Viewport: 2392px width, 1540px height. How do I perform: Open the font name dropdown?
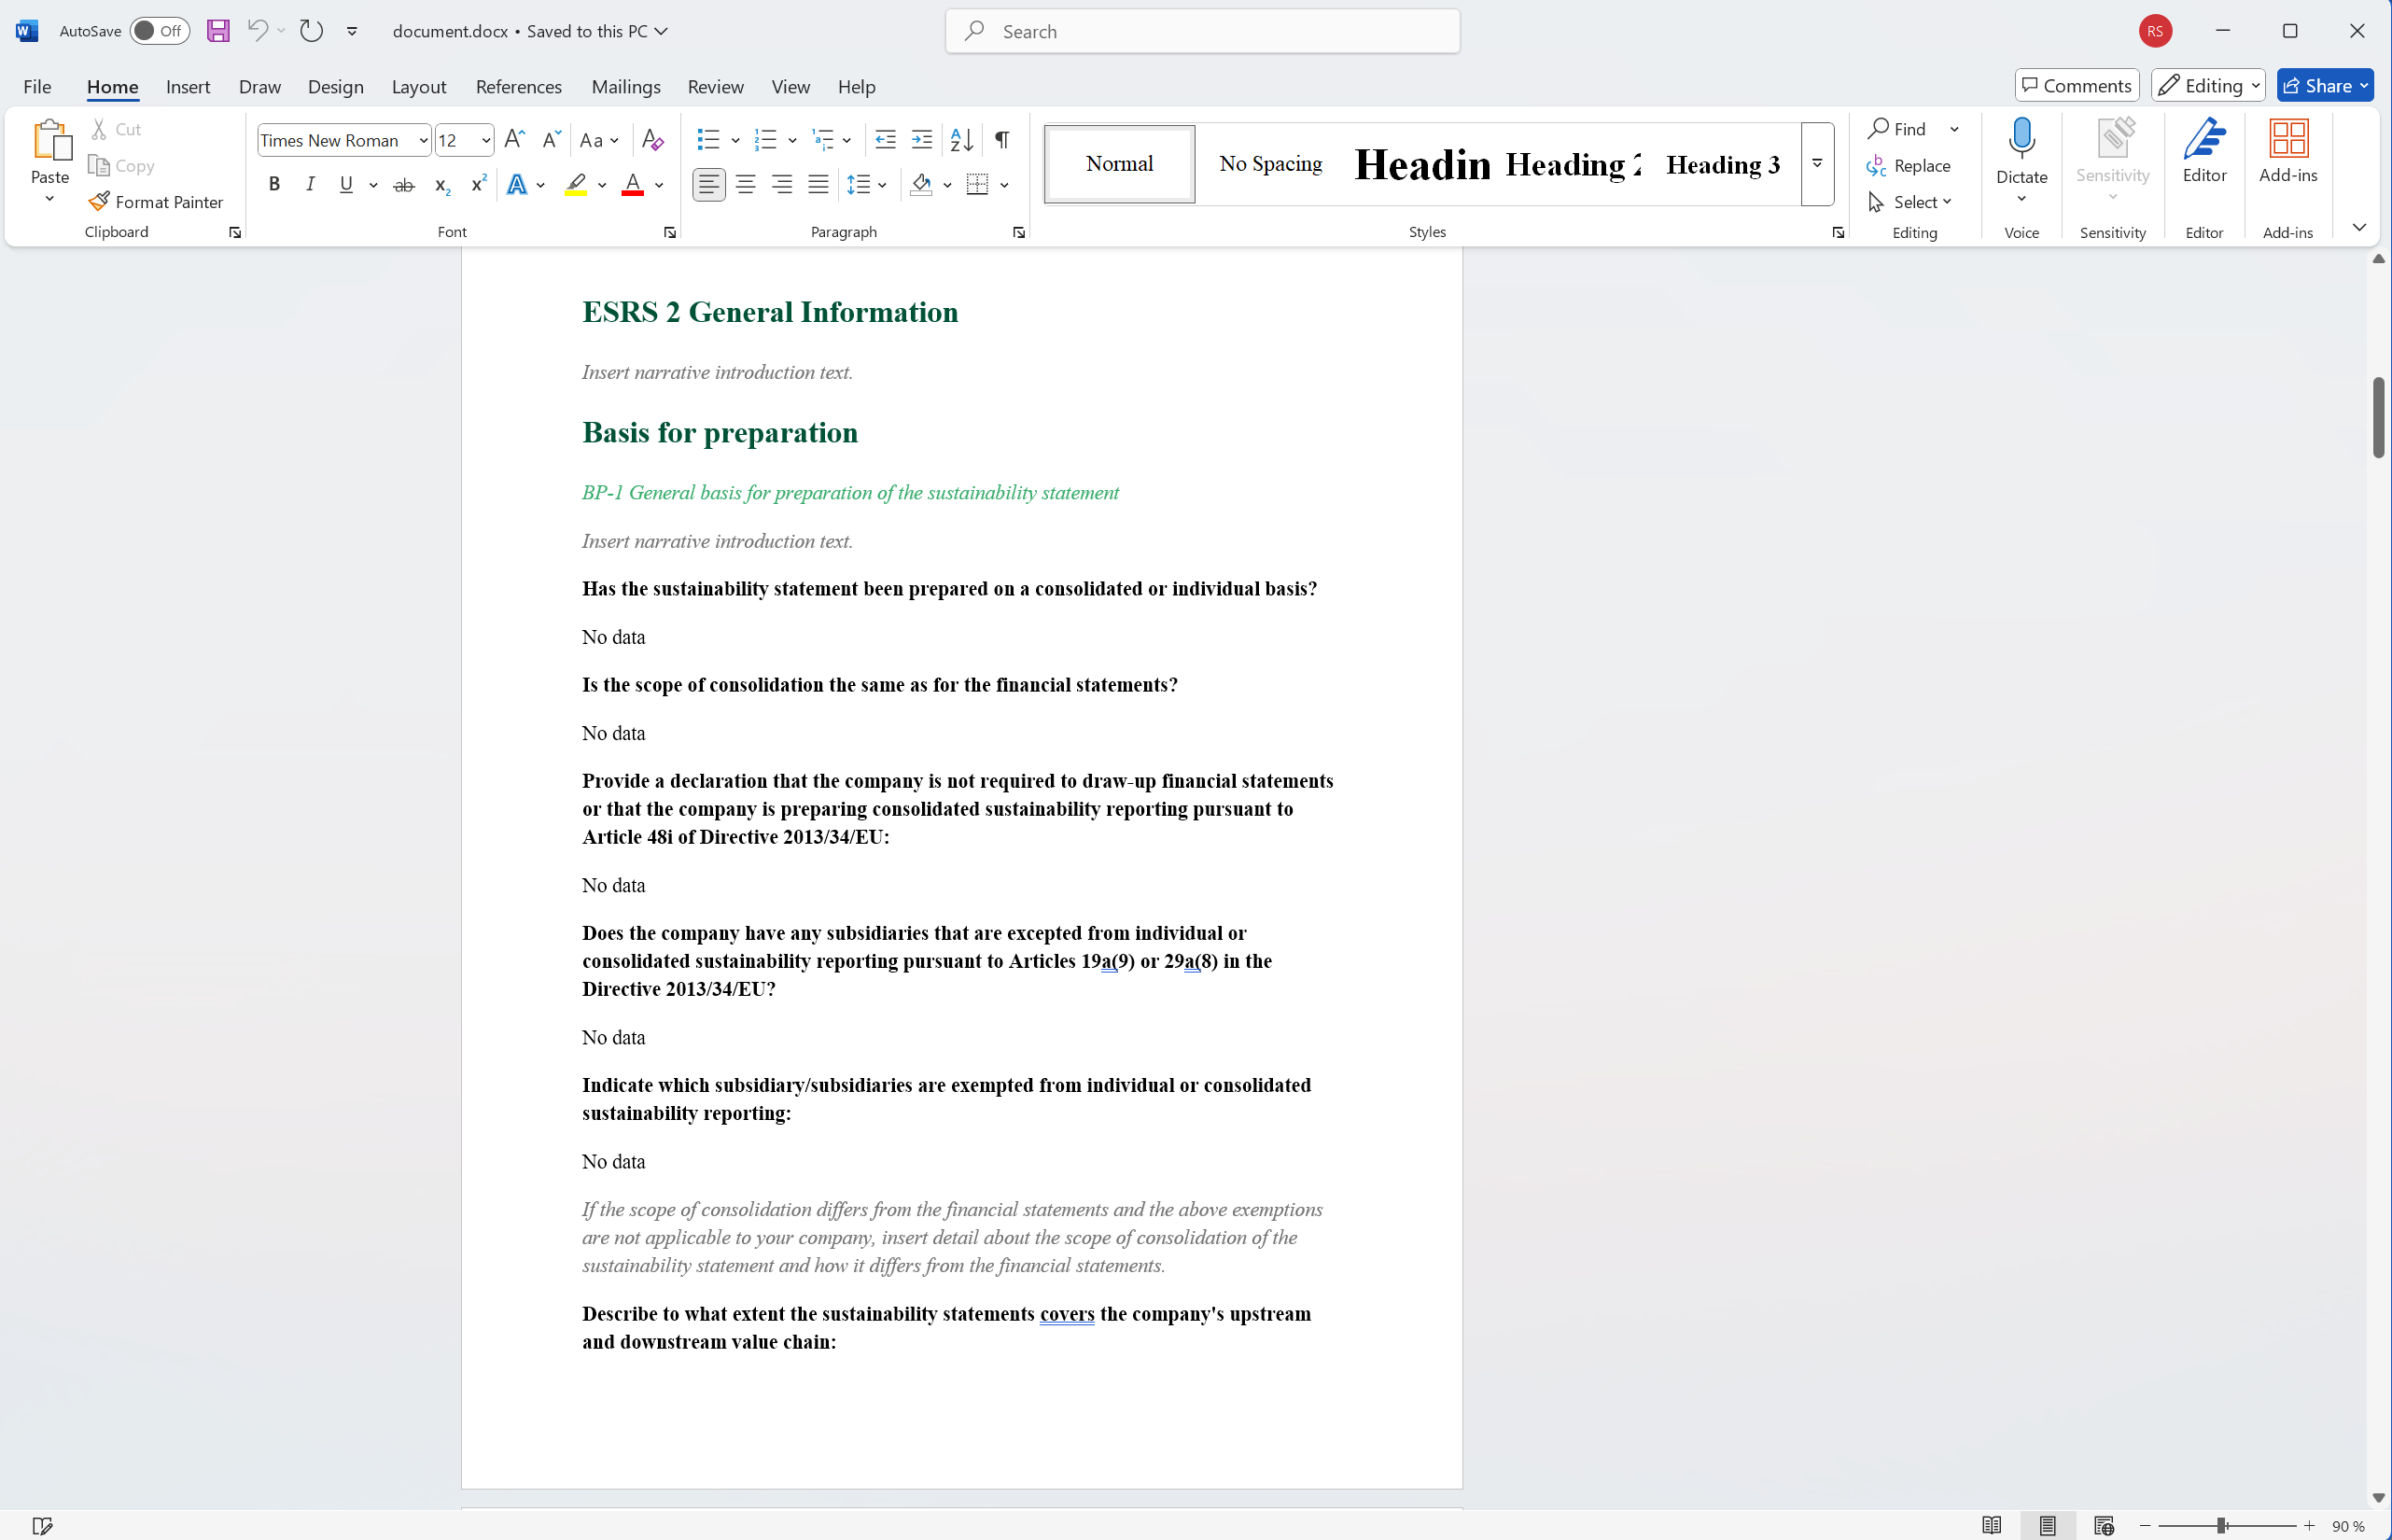point(423,141)
